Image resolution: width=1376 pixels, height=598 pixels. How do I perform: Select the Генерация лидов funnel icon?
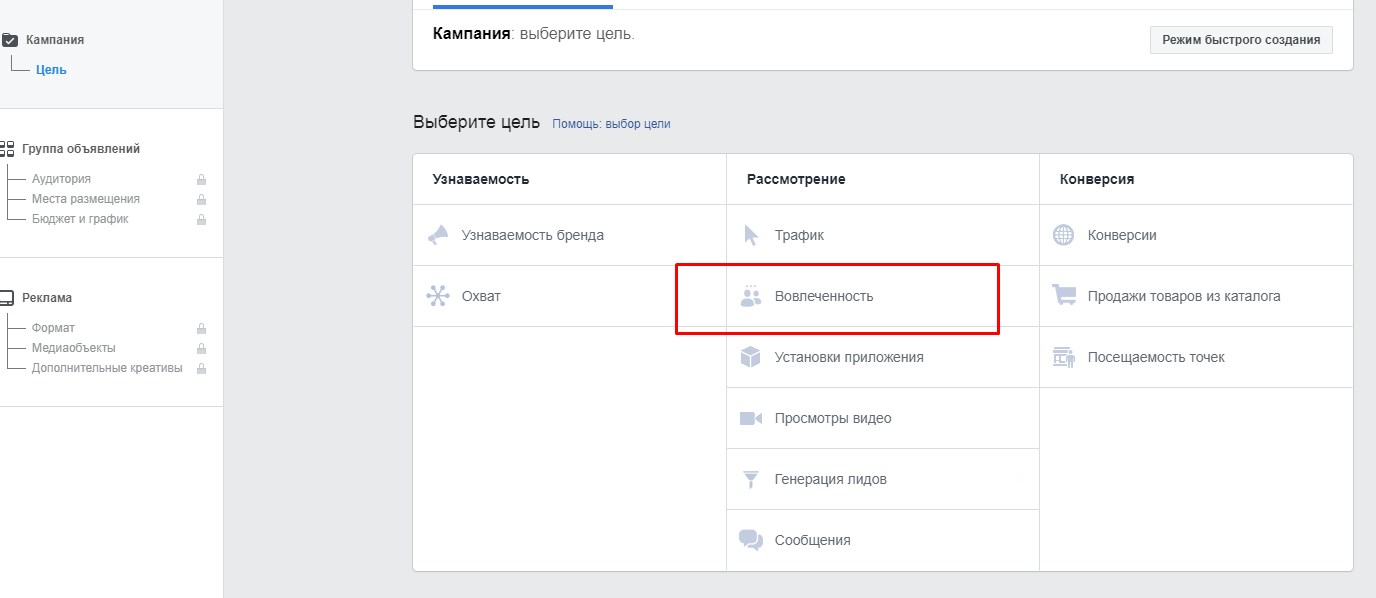[751, 479]
